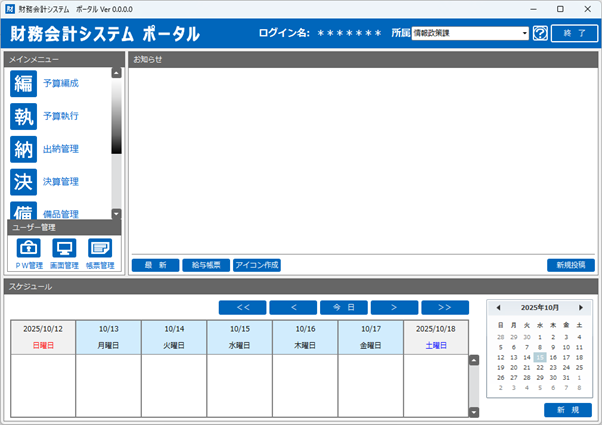Open the 帳票管理 form icon
Image resolution: width=602 pixels, height=425 pixels.
click(99, 248)
